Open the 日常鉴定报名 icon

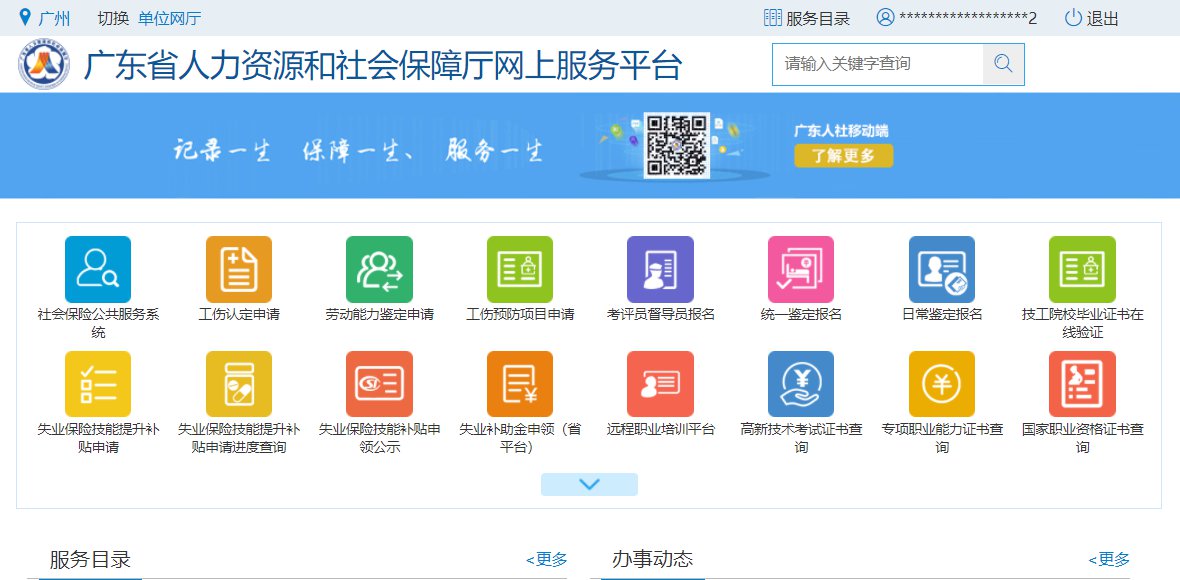coord(941,269)
